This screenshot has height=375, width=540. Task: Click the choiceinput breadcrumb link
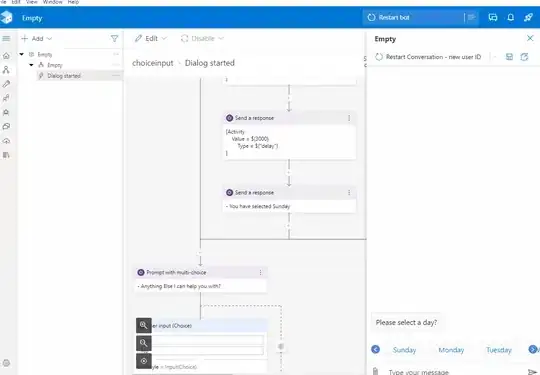pyautogui.click(x=153, y=63)
